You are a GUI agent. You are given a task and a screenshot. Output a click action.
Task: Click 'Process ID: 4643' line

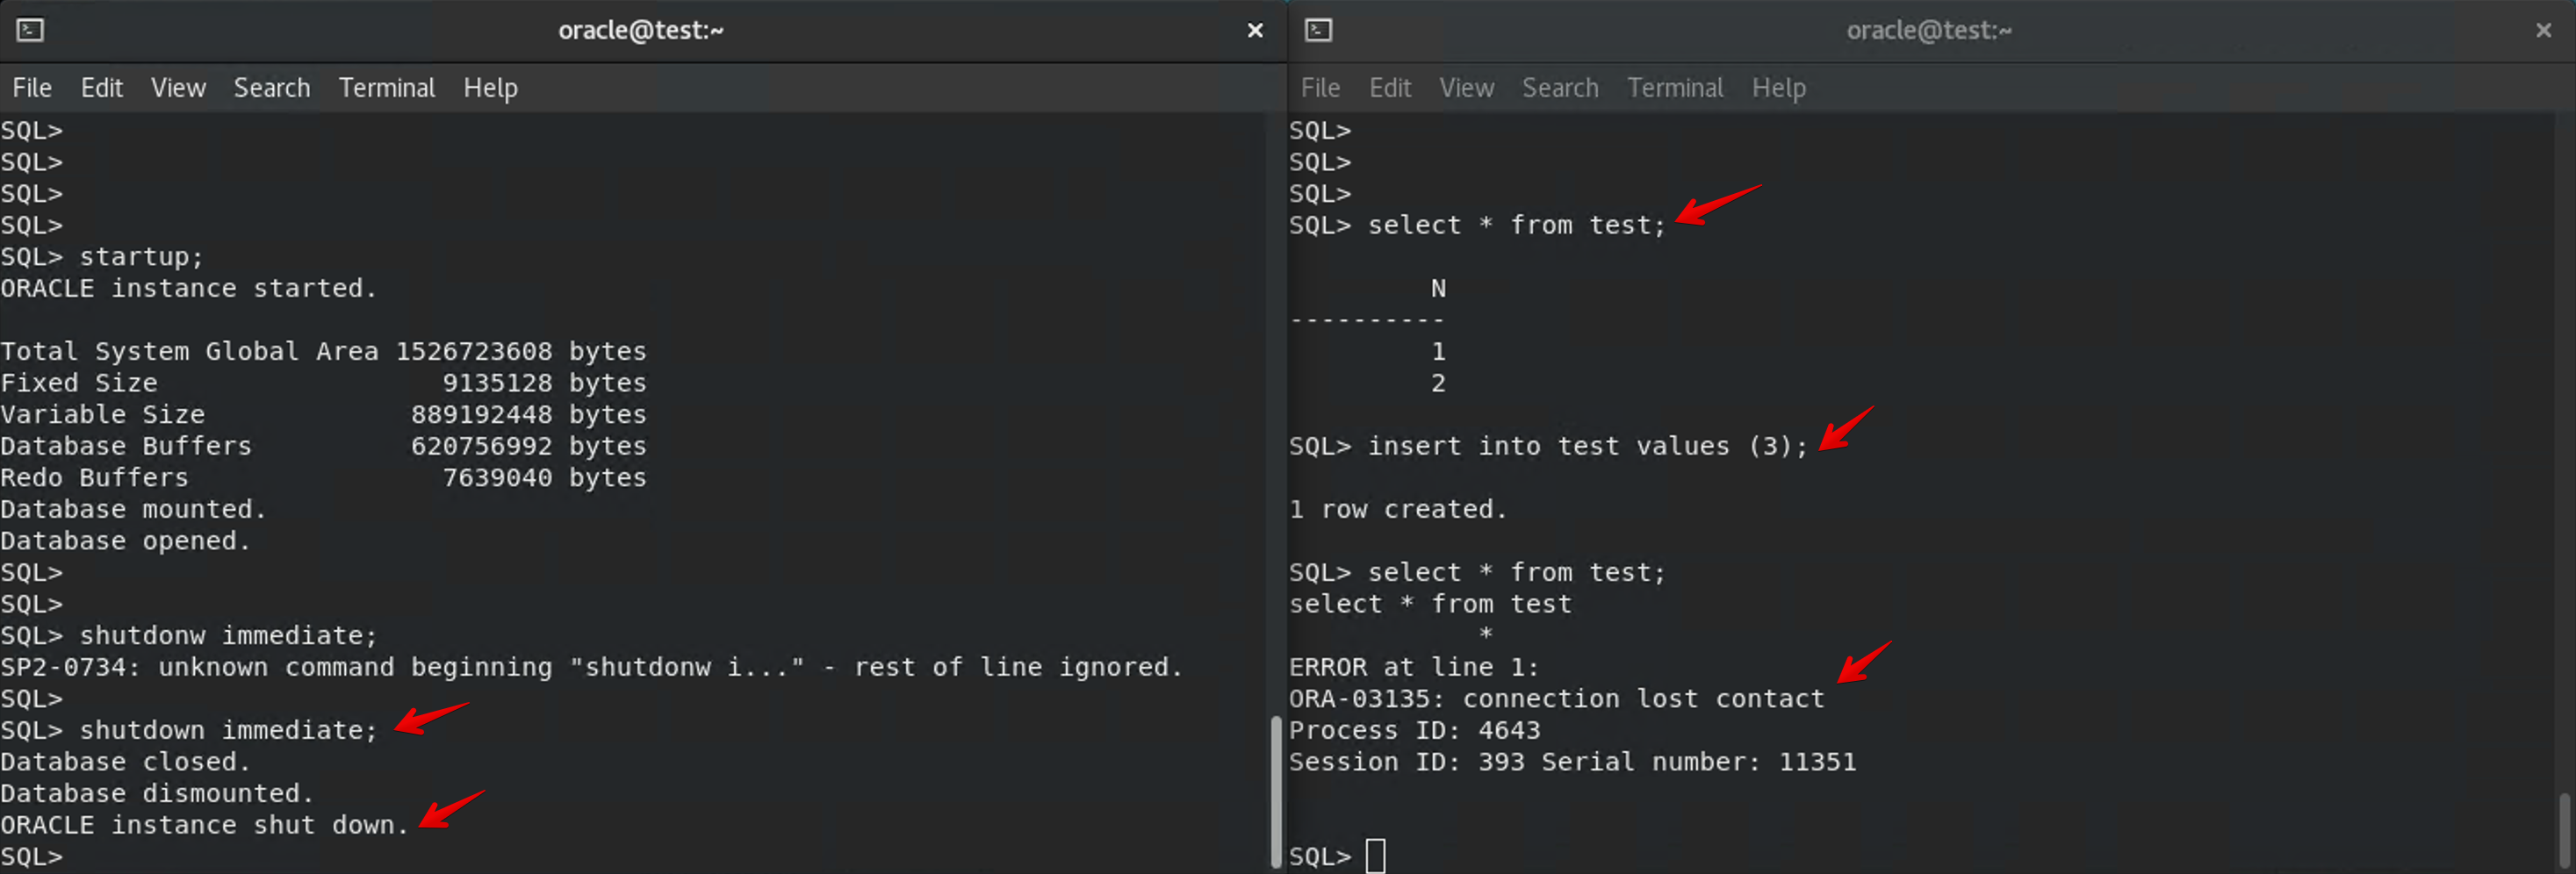[x=1414, y=730]
